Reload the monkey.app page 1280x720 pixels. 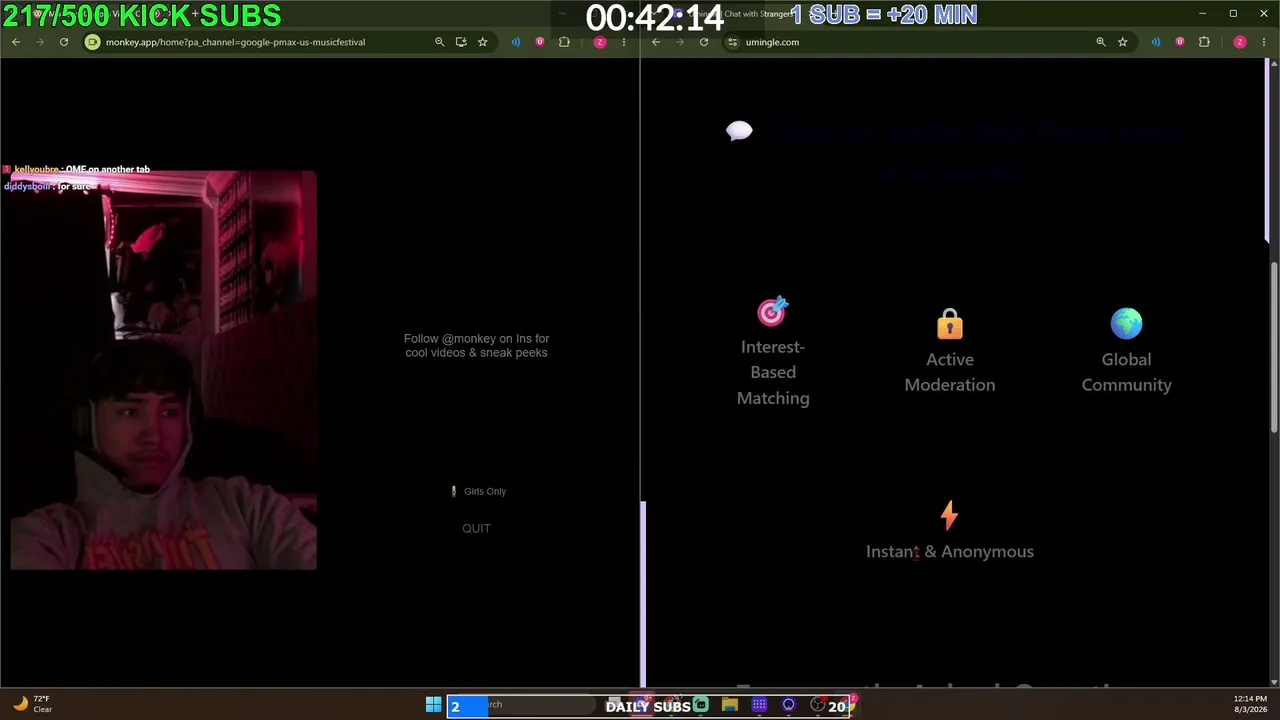point(64,42)
